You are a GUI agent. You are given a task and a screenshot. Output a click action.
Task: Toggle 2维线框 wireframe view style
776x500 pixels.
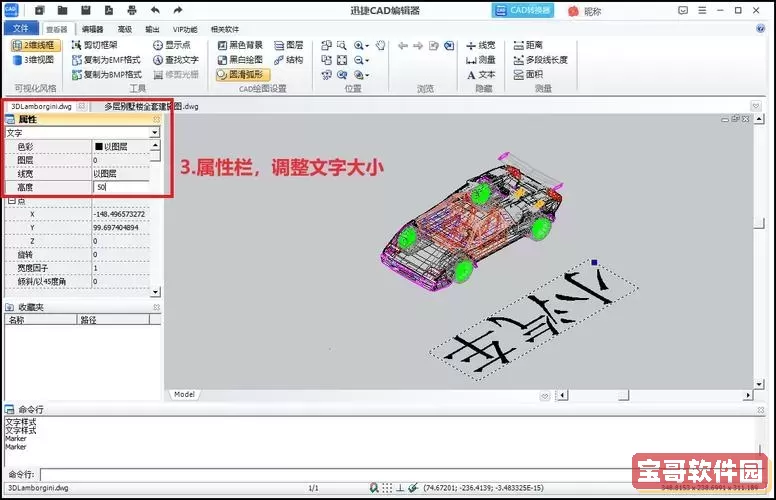point(35,45)
